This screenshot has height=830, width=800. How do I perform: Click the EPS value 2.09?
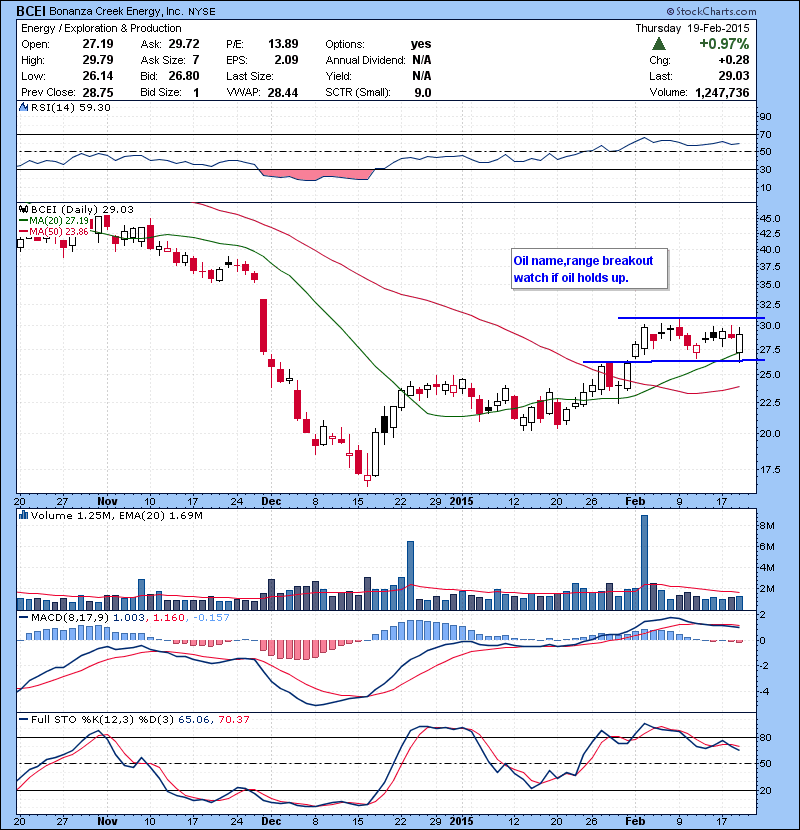(x=286, y=60)
